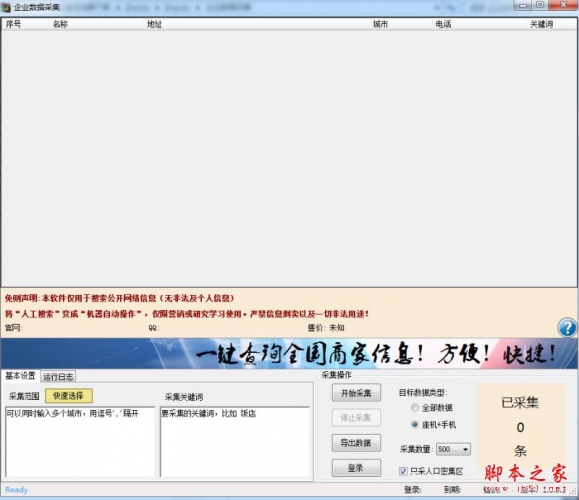
Task: Click the 目标数据类型 label
Action: coord(423,393)
